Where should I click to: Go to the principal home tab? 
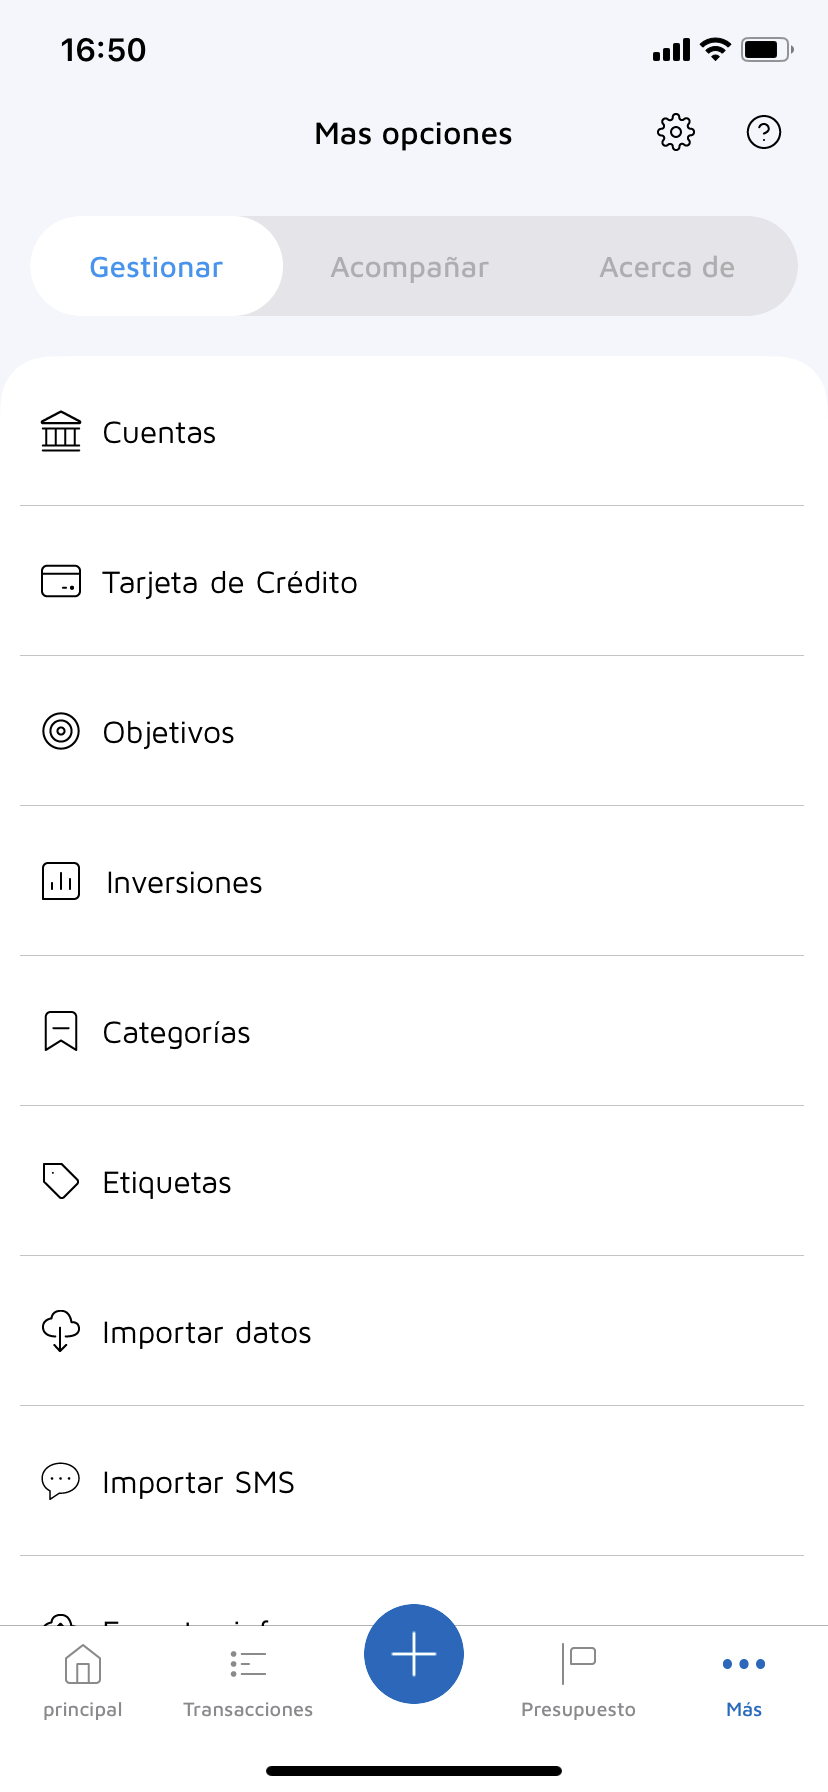coord(83,1681)
